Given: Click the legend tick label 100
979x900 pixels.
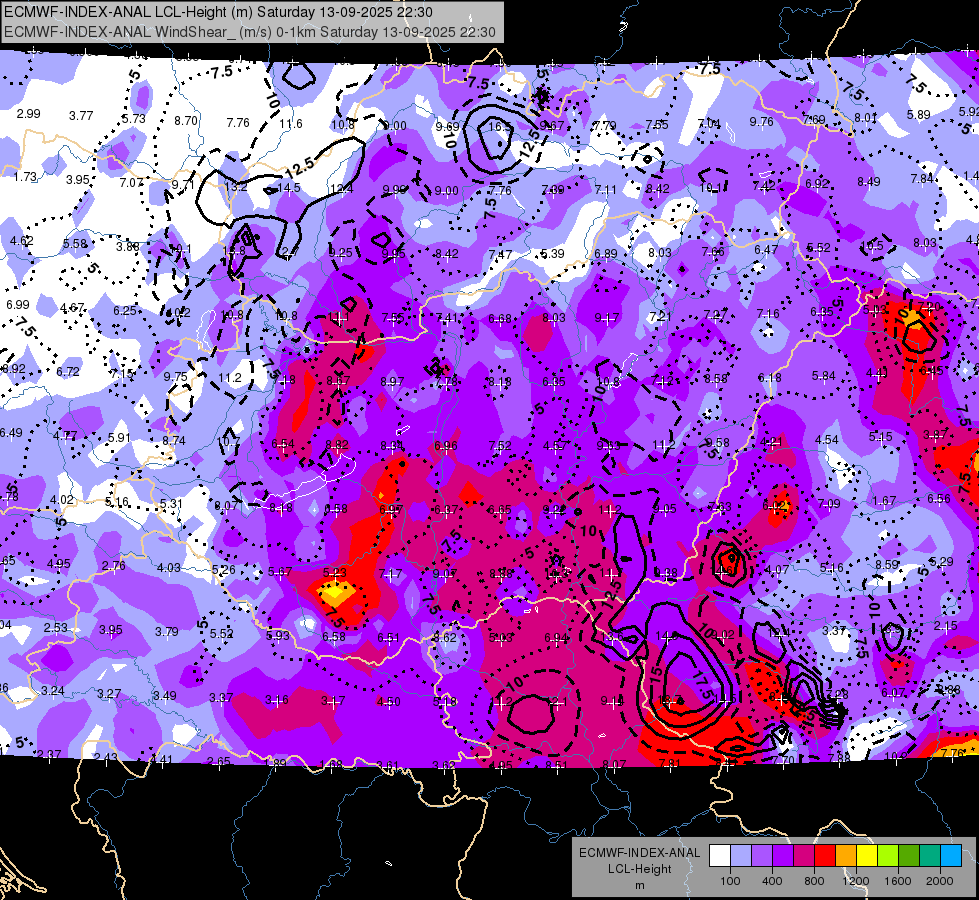Looking at the screenshot, I should [730, 881].
